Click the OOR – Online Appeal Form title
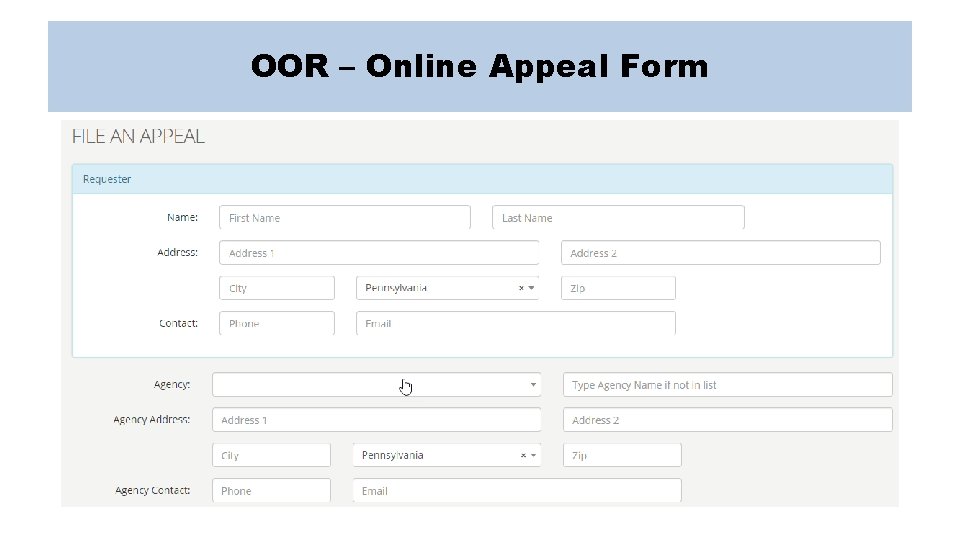Viewport: 960px width, 540px height. (480, 66)
